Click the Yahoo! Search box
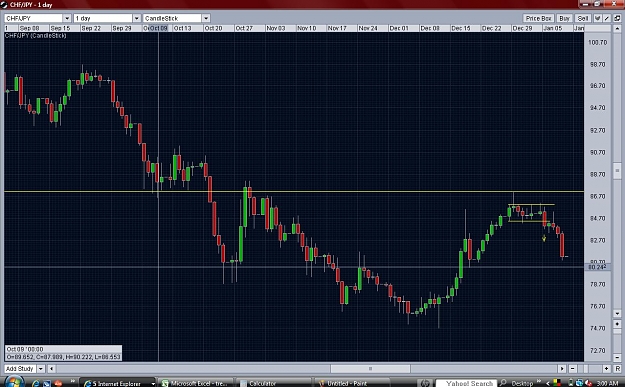 pos(466,383)
